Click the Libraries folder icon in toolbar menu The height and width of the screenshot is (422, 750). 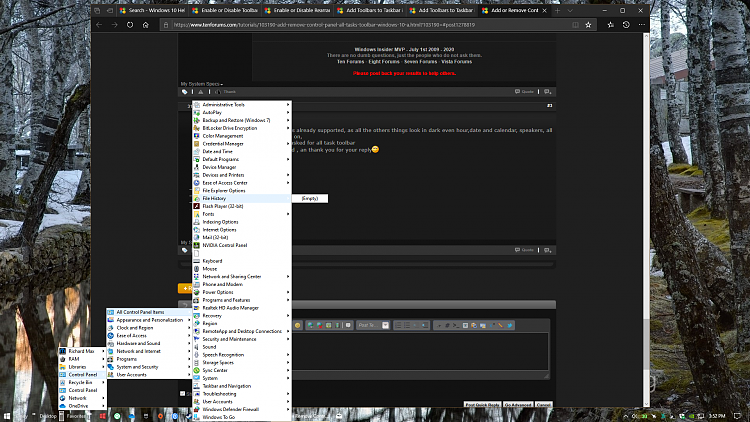(x=63, y=367)
